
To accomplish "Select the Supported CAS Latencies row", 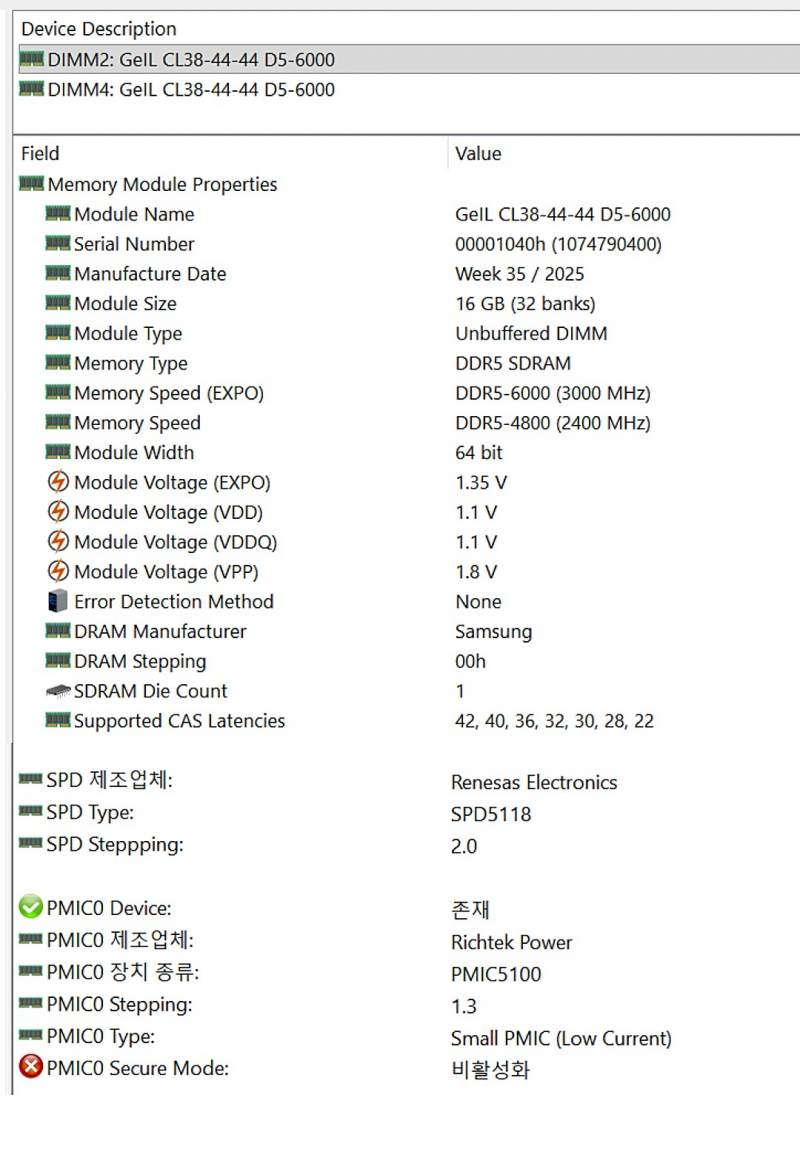I will [x=179, y=721].
